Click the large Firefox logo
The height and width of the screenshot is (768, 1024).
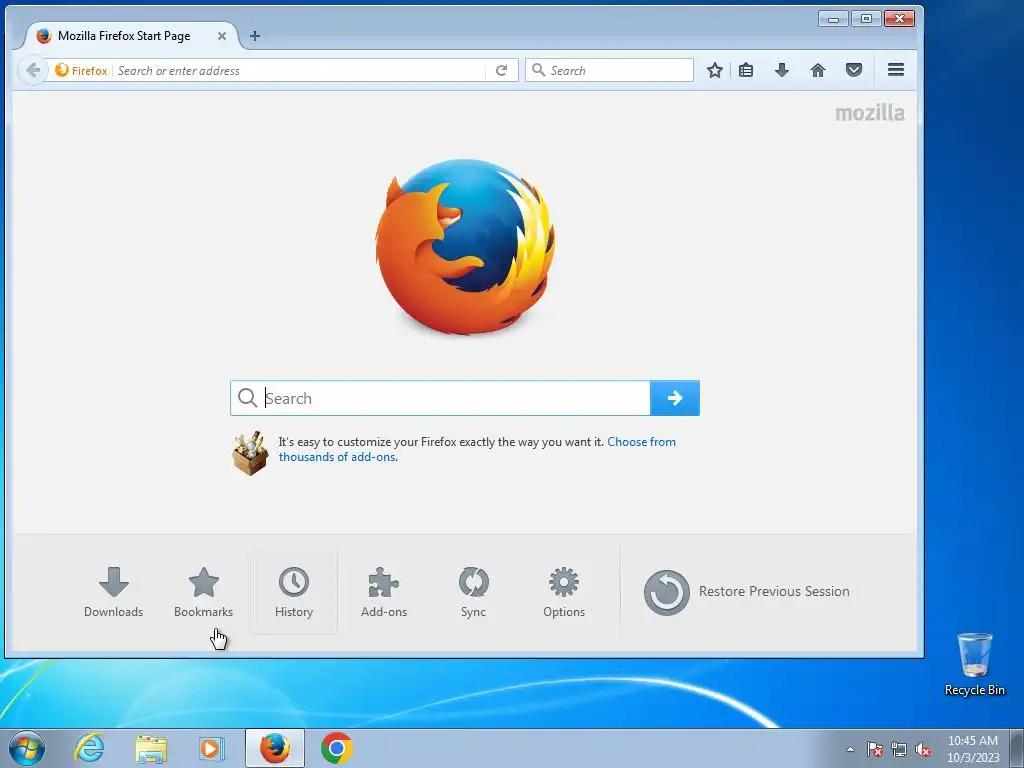coord(465,246)
